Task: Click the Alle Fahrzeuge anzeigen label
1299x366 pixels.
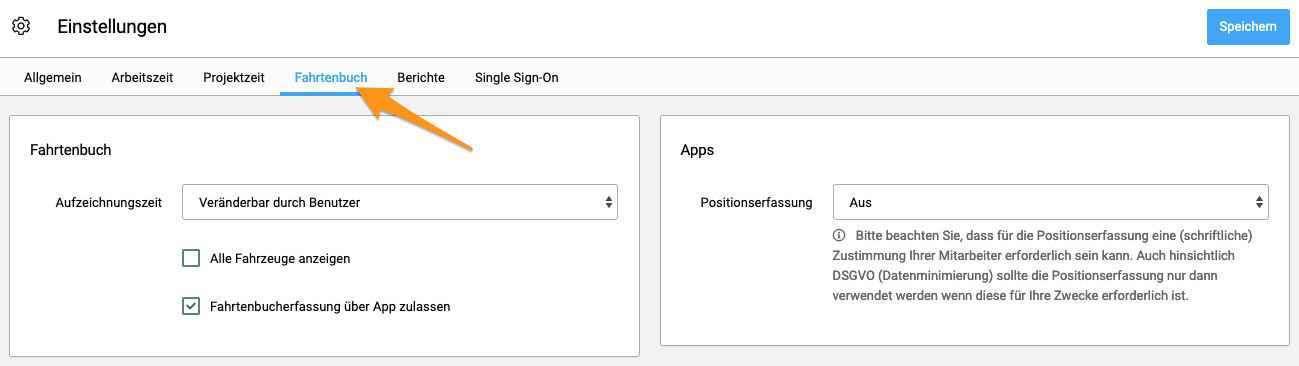Action: coord(280,258)
